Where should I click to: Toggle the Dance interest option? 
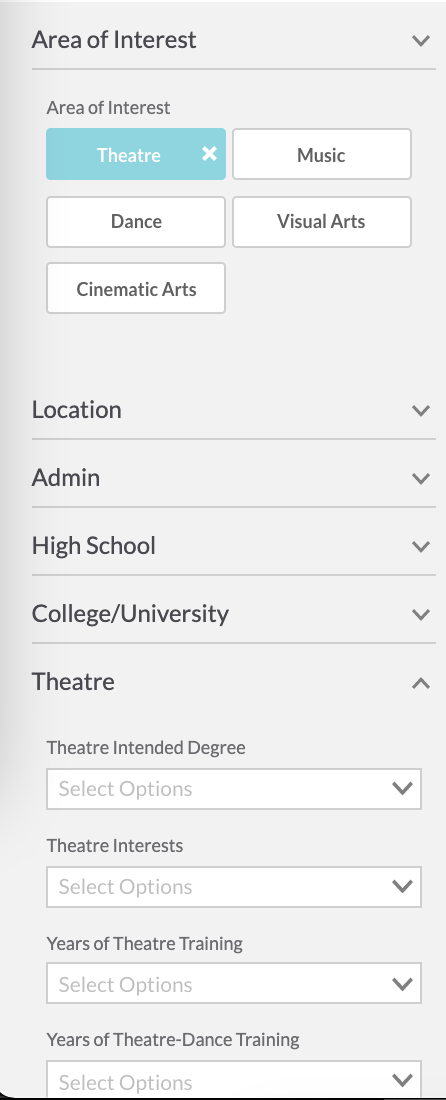(136, 222)
